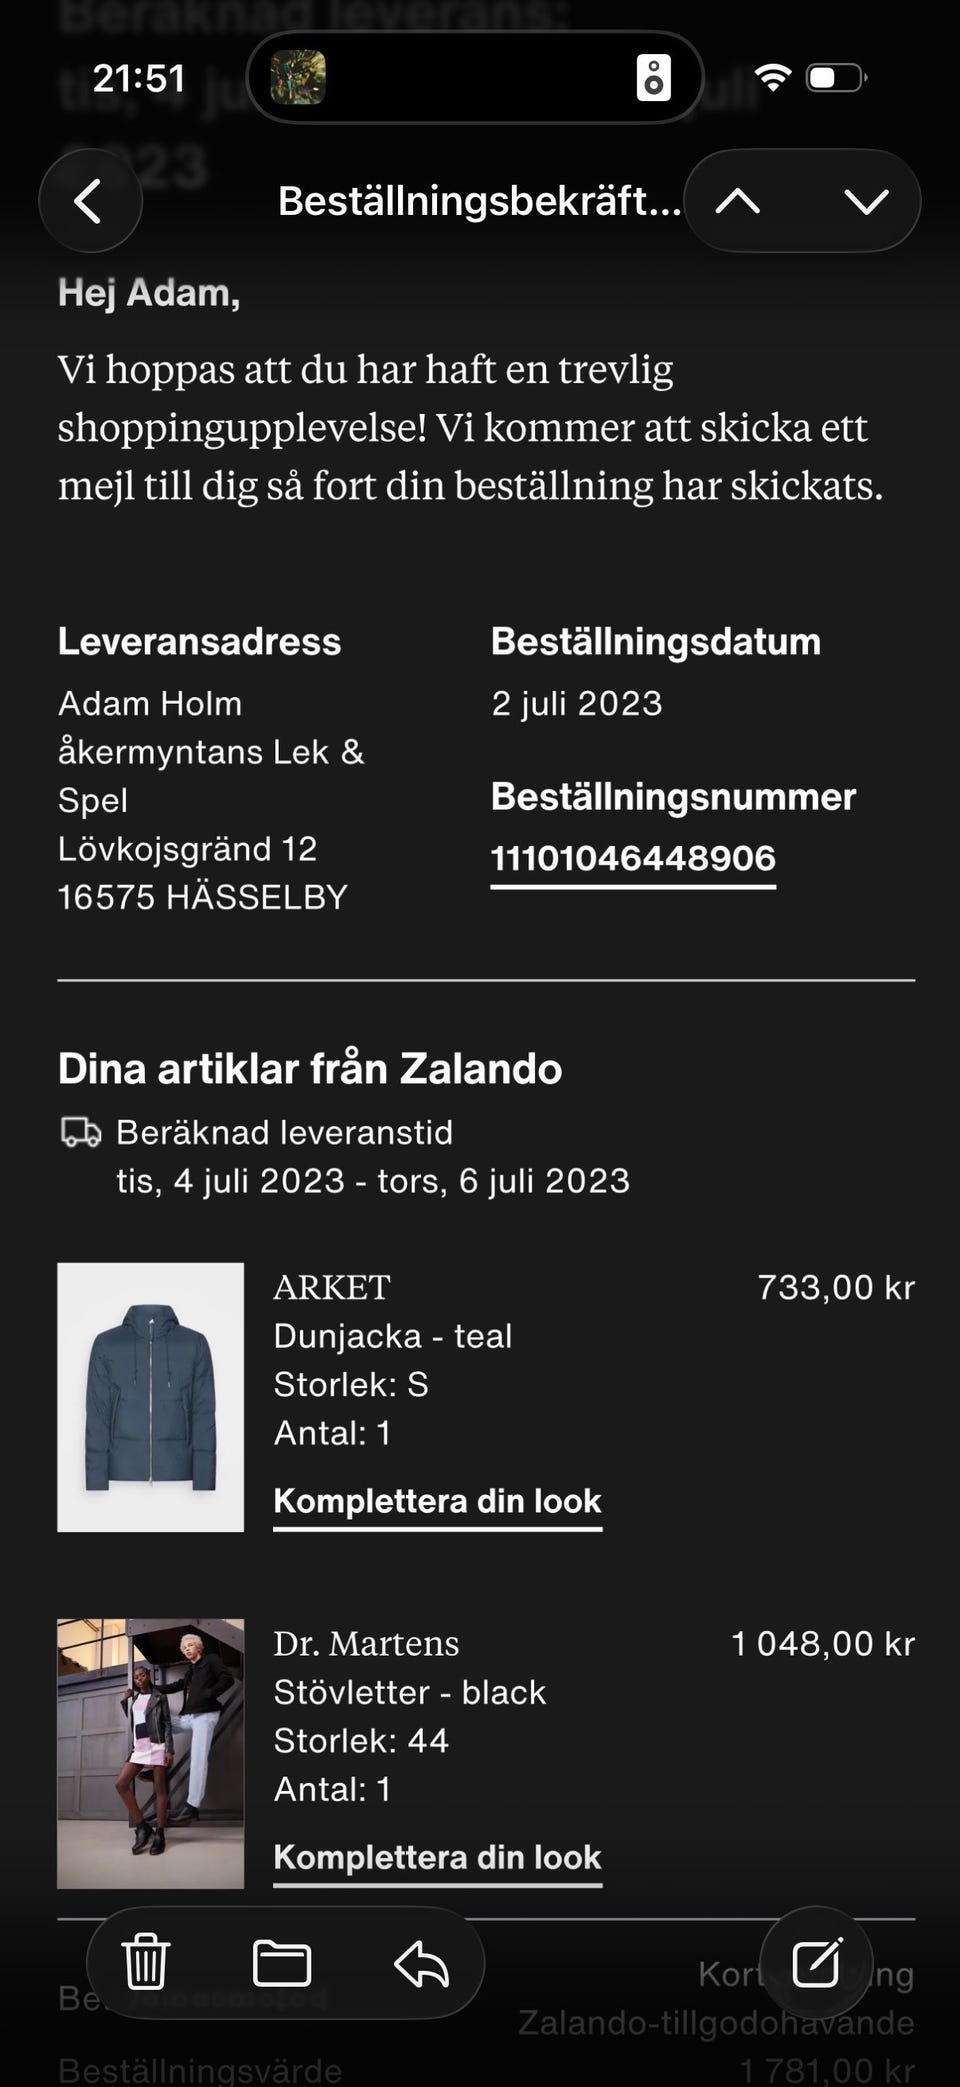Screen dimensions: 960x2087
Task: Tap the Lövkojsgränd 12 delivery address
Action: coord(187,849)
